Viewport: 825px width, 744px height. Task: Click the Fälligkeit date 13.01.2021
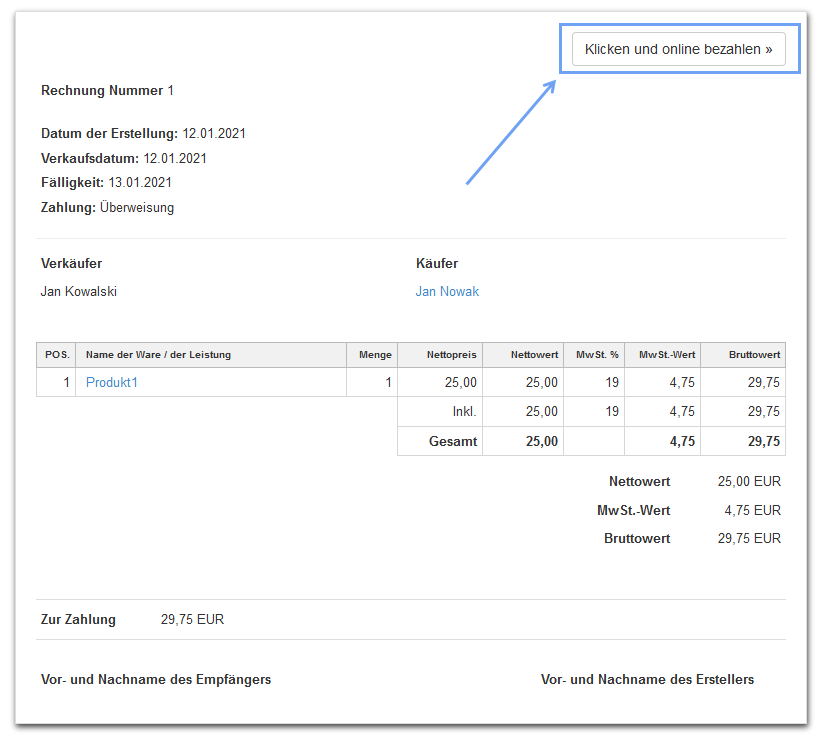[140, 183]
